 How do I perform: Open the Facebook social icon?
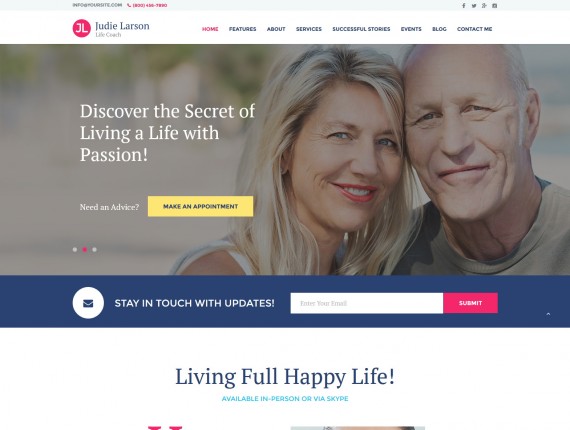pyautogui.click(x=463, y=5)
